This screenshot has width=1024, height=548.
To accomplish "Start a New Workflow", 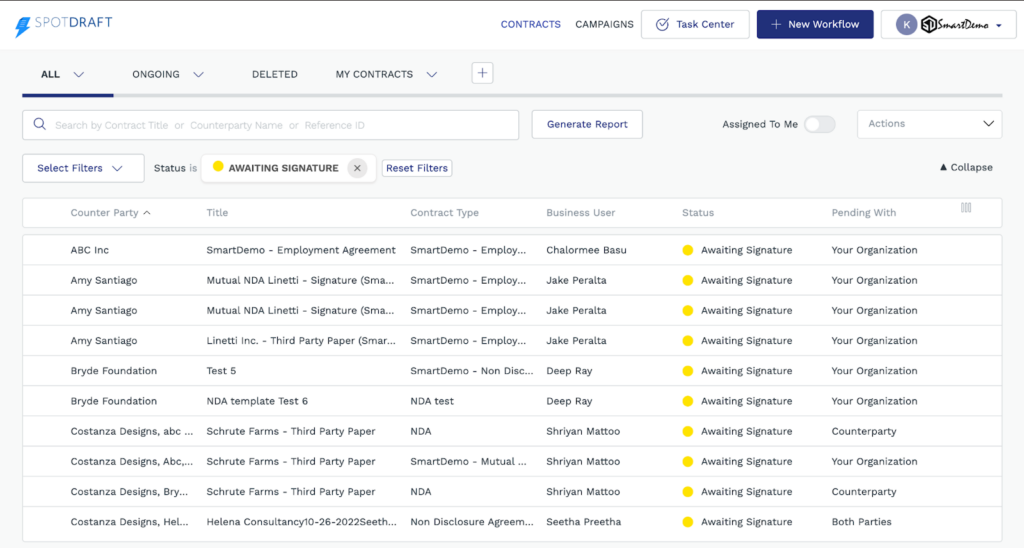I will click(x=815, y=24).
